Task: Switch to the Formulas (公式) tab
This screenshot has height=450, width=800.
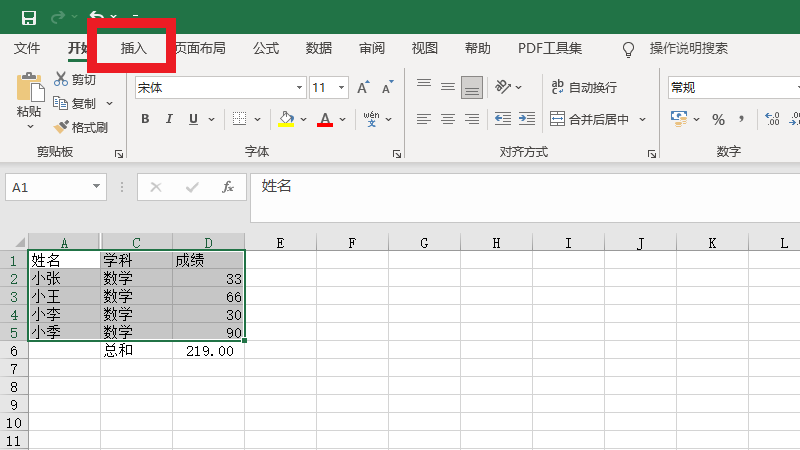Action: [266, 48]
